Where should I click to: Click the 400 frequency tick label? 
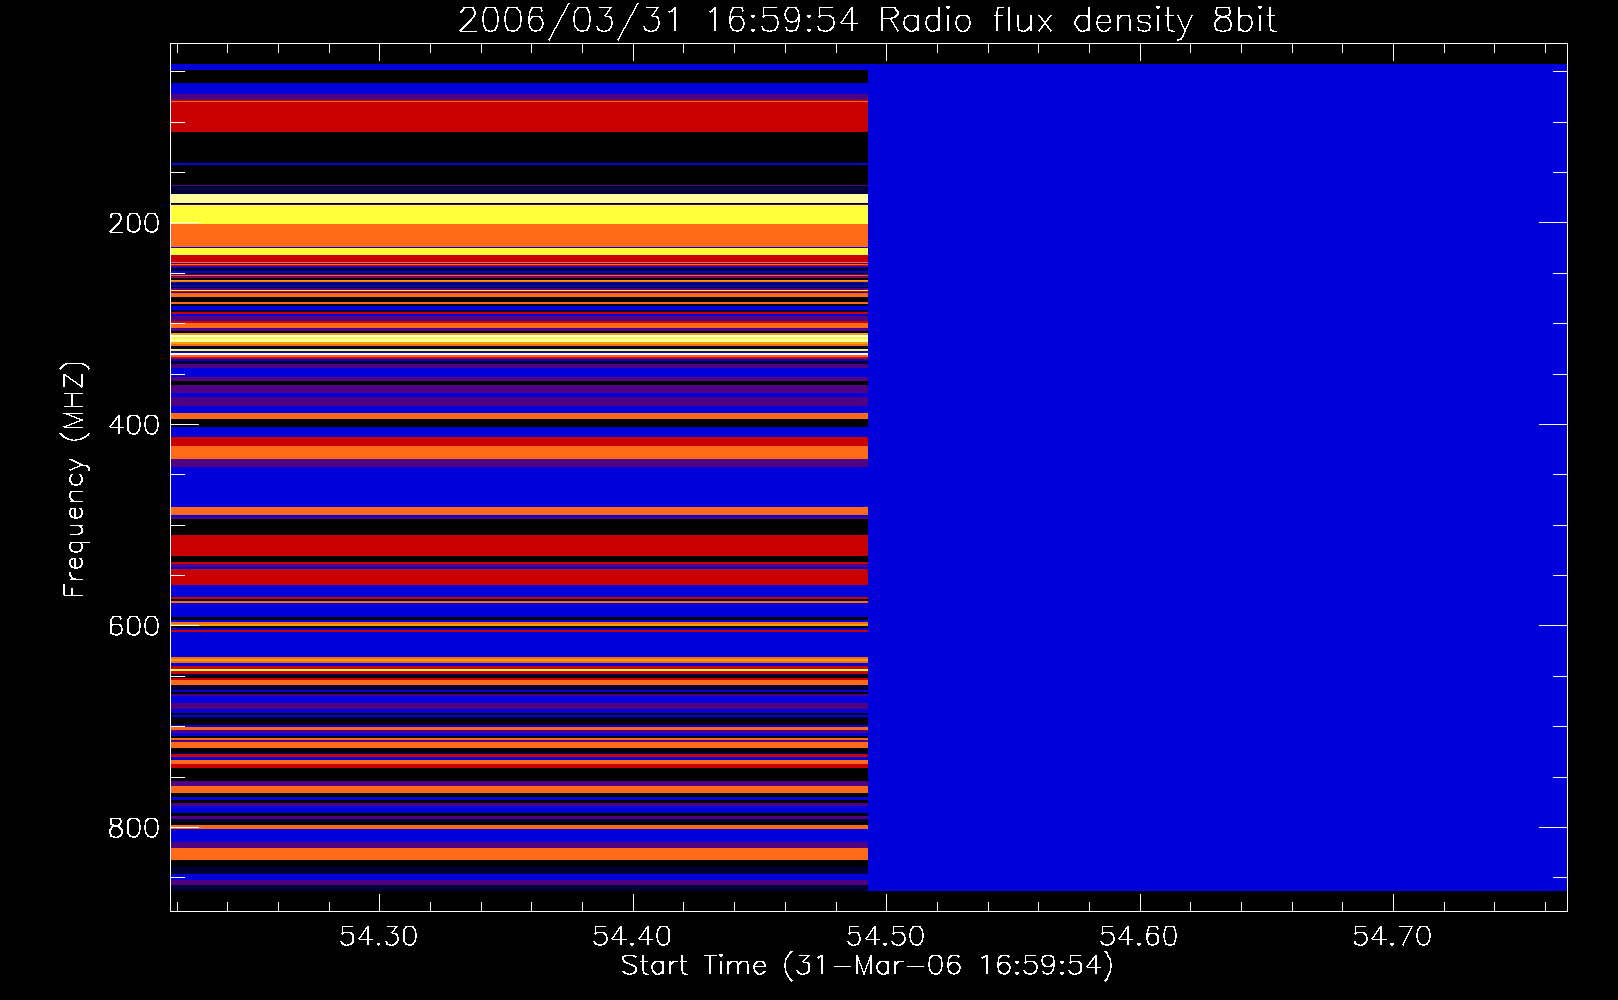tap(134, 425)
